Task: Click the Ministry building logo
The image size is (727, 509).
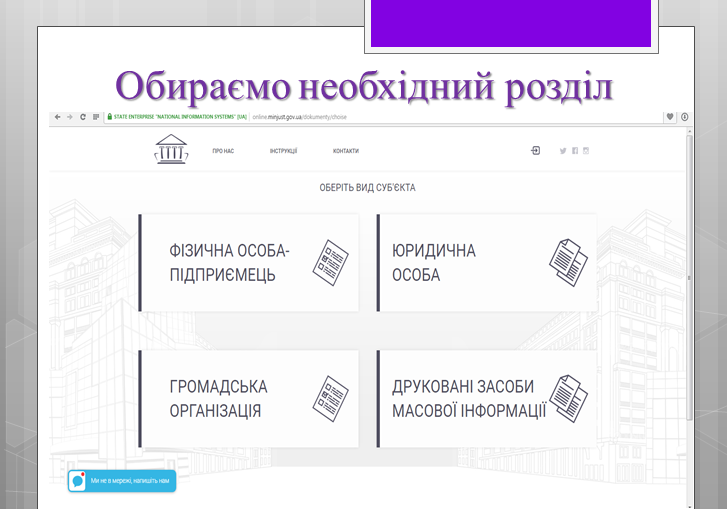Action: (172, 149)
